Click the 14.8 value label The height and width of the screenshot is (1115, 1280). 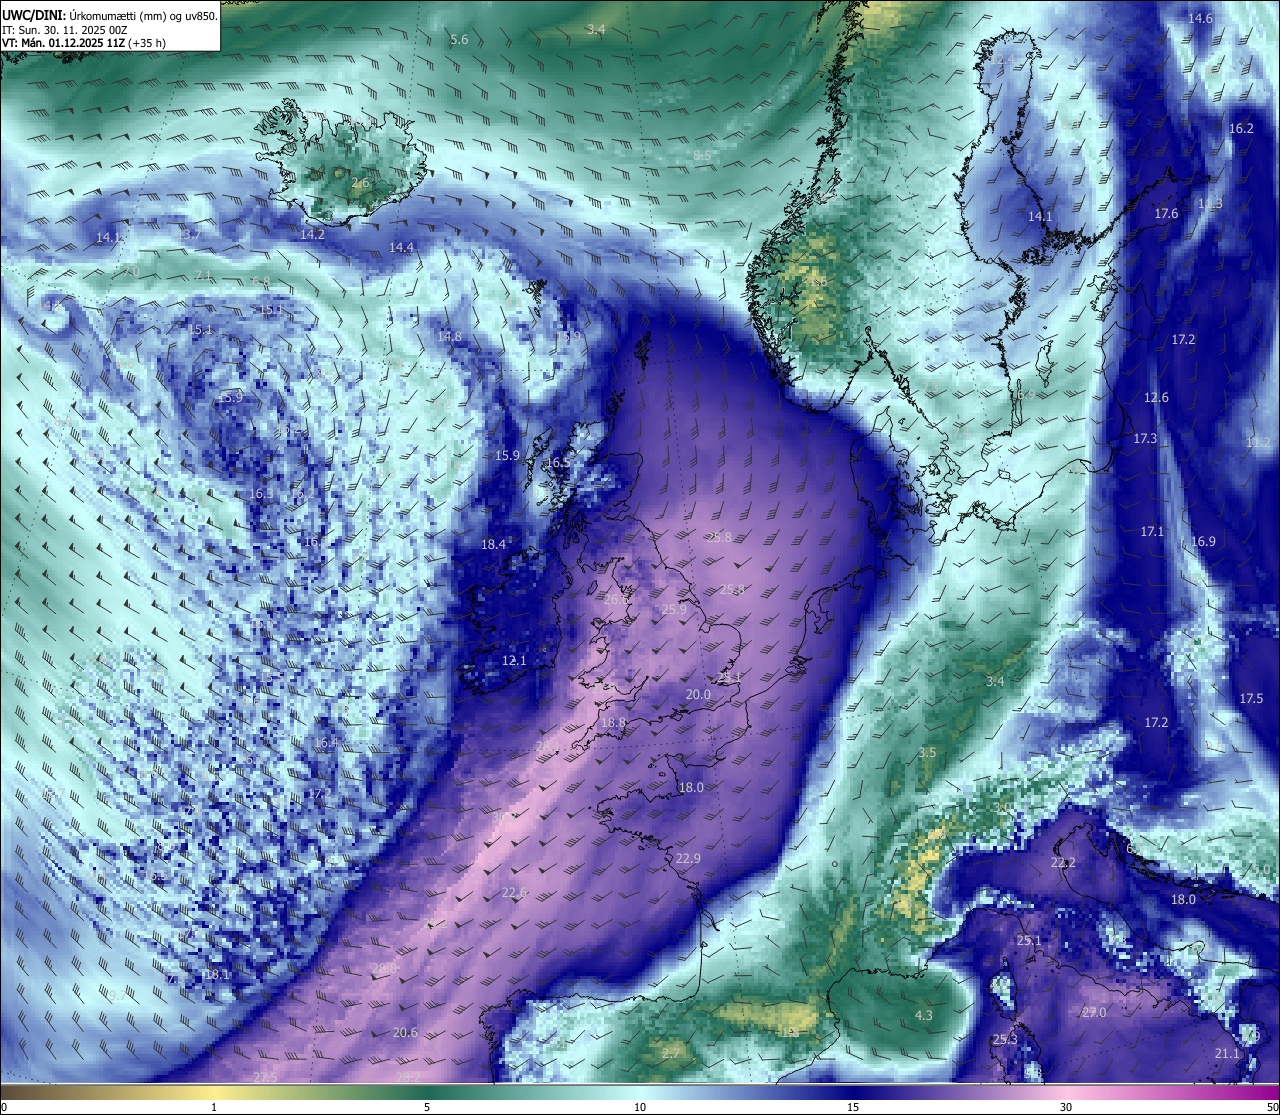pos(449,337)
